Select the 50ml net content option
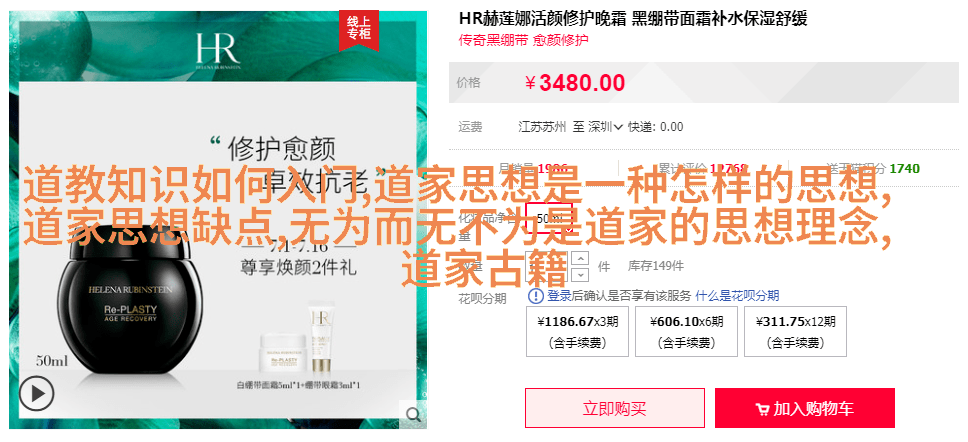The image size is (968, 442). [549, 218]
